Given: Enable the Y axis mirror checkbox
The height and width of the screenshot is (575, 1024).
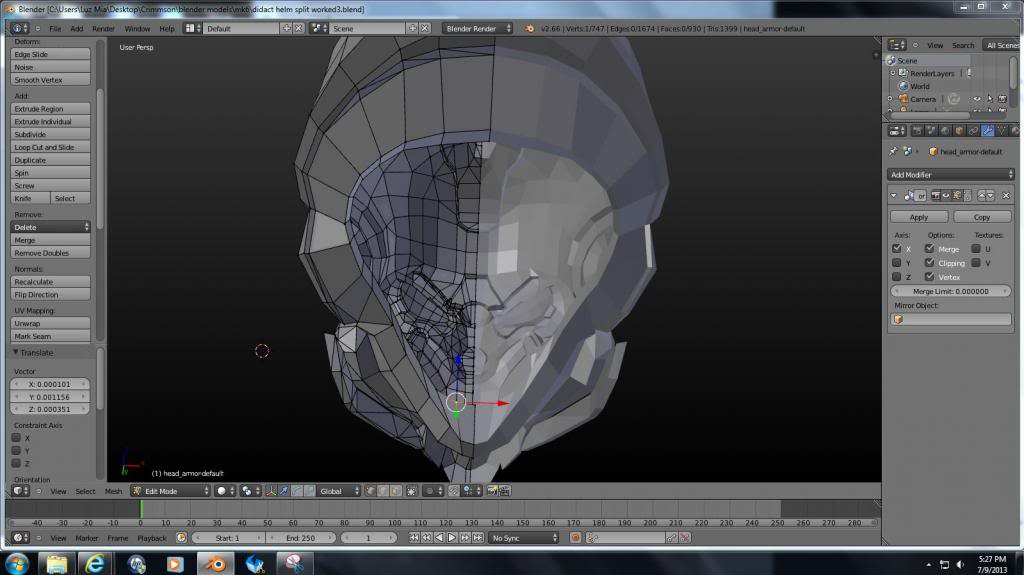Looking at the screenshot, I should 896,263.
